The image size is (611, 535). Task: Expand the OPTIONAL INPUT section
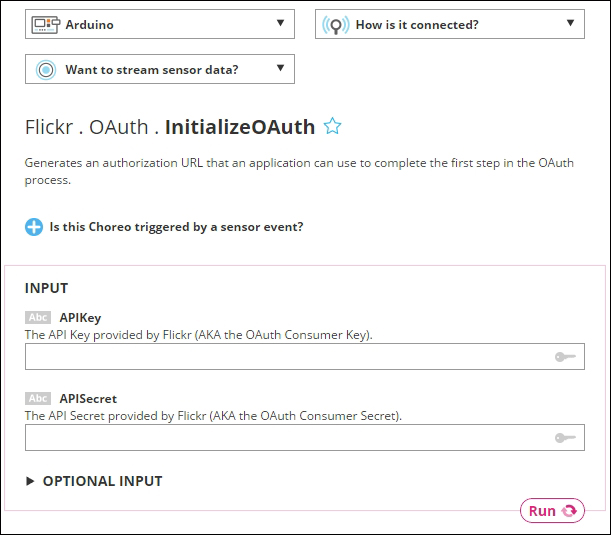94,481
